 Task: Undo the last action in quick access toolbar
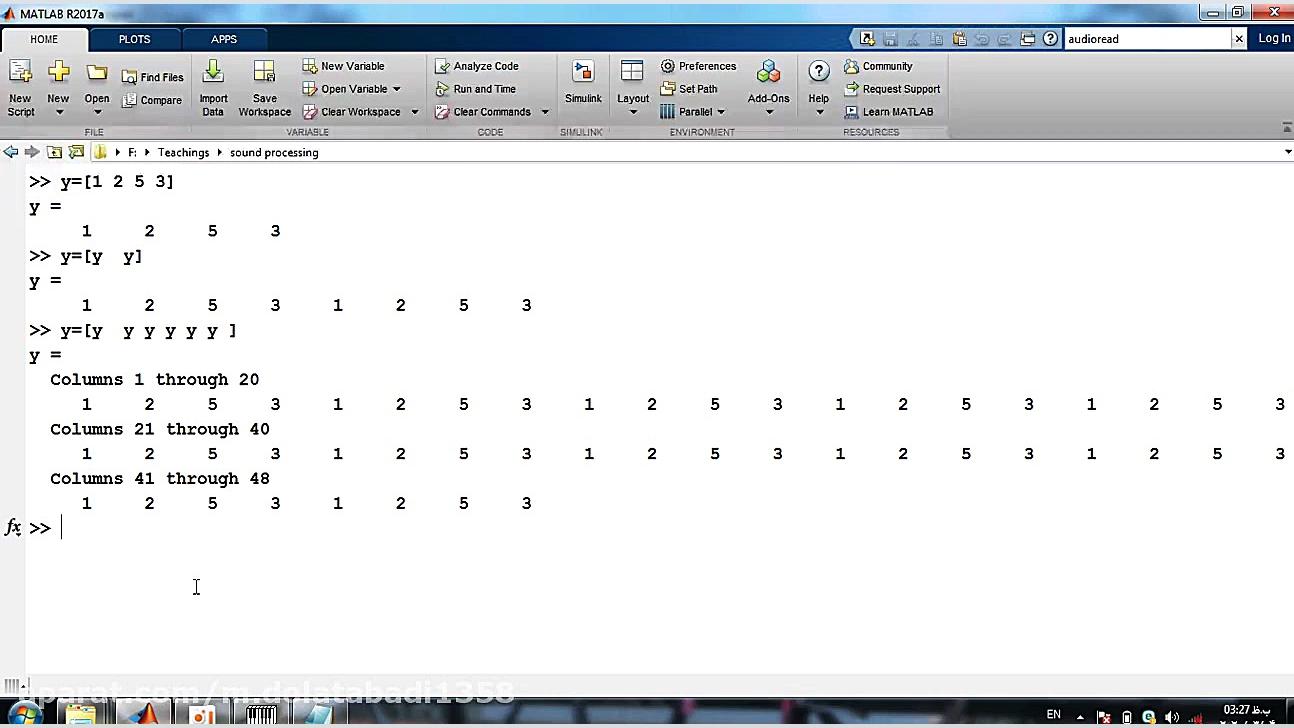(982, 39)
